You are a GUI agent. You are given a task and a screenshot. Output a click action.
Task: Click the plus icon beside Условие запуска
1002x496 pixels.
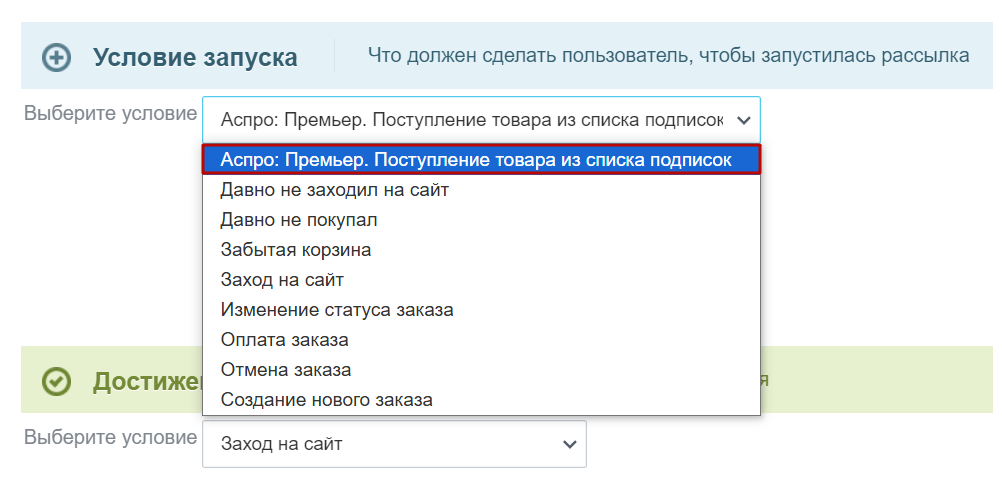[56, 58]
